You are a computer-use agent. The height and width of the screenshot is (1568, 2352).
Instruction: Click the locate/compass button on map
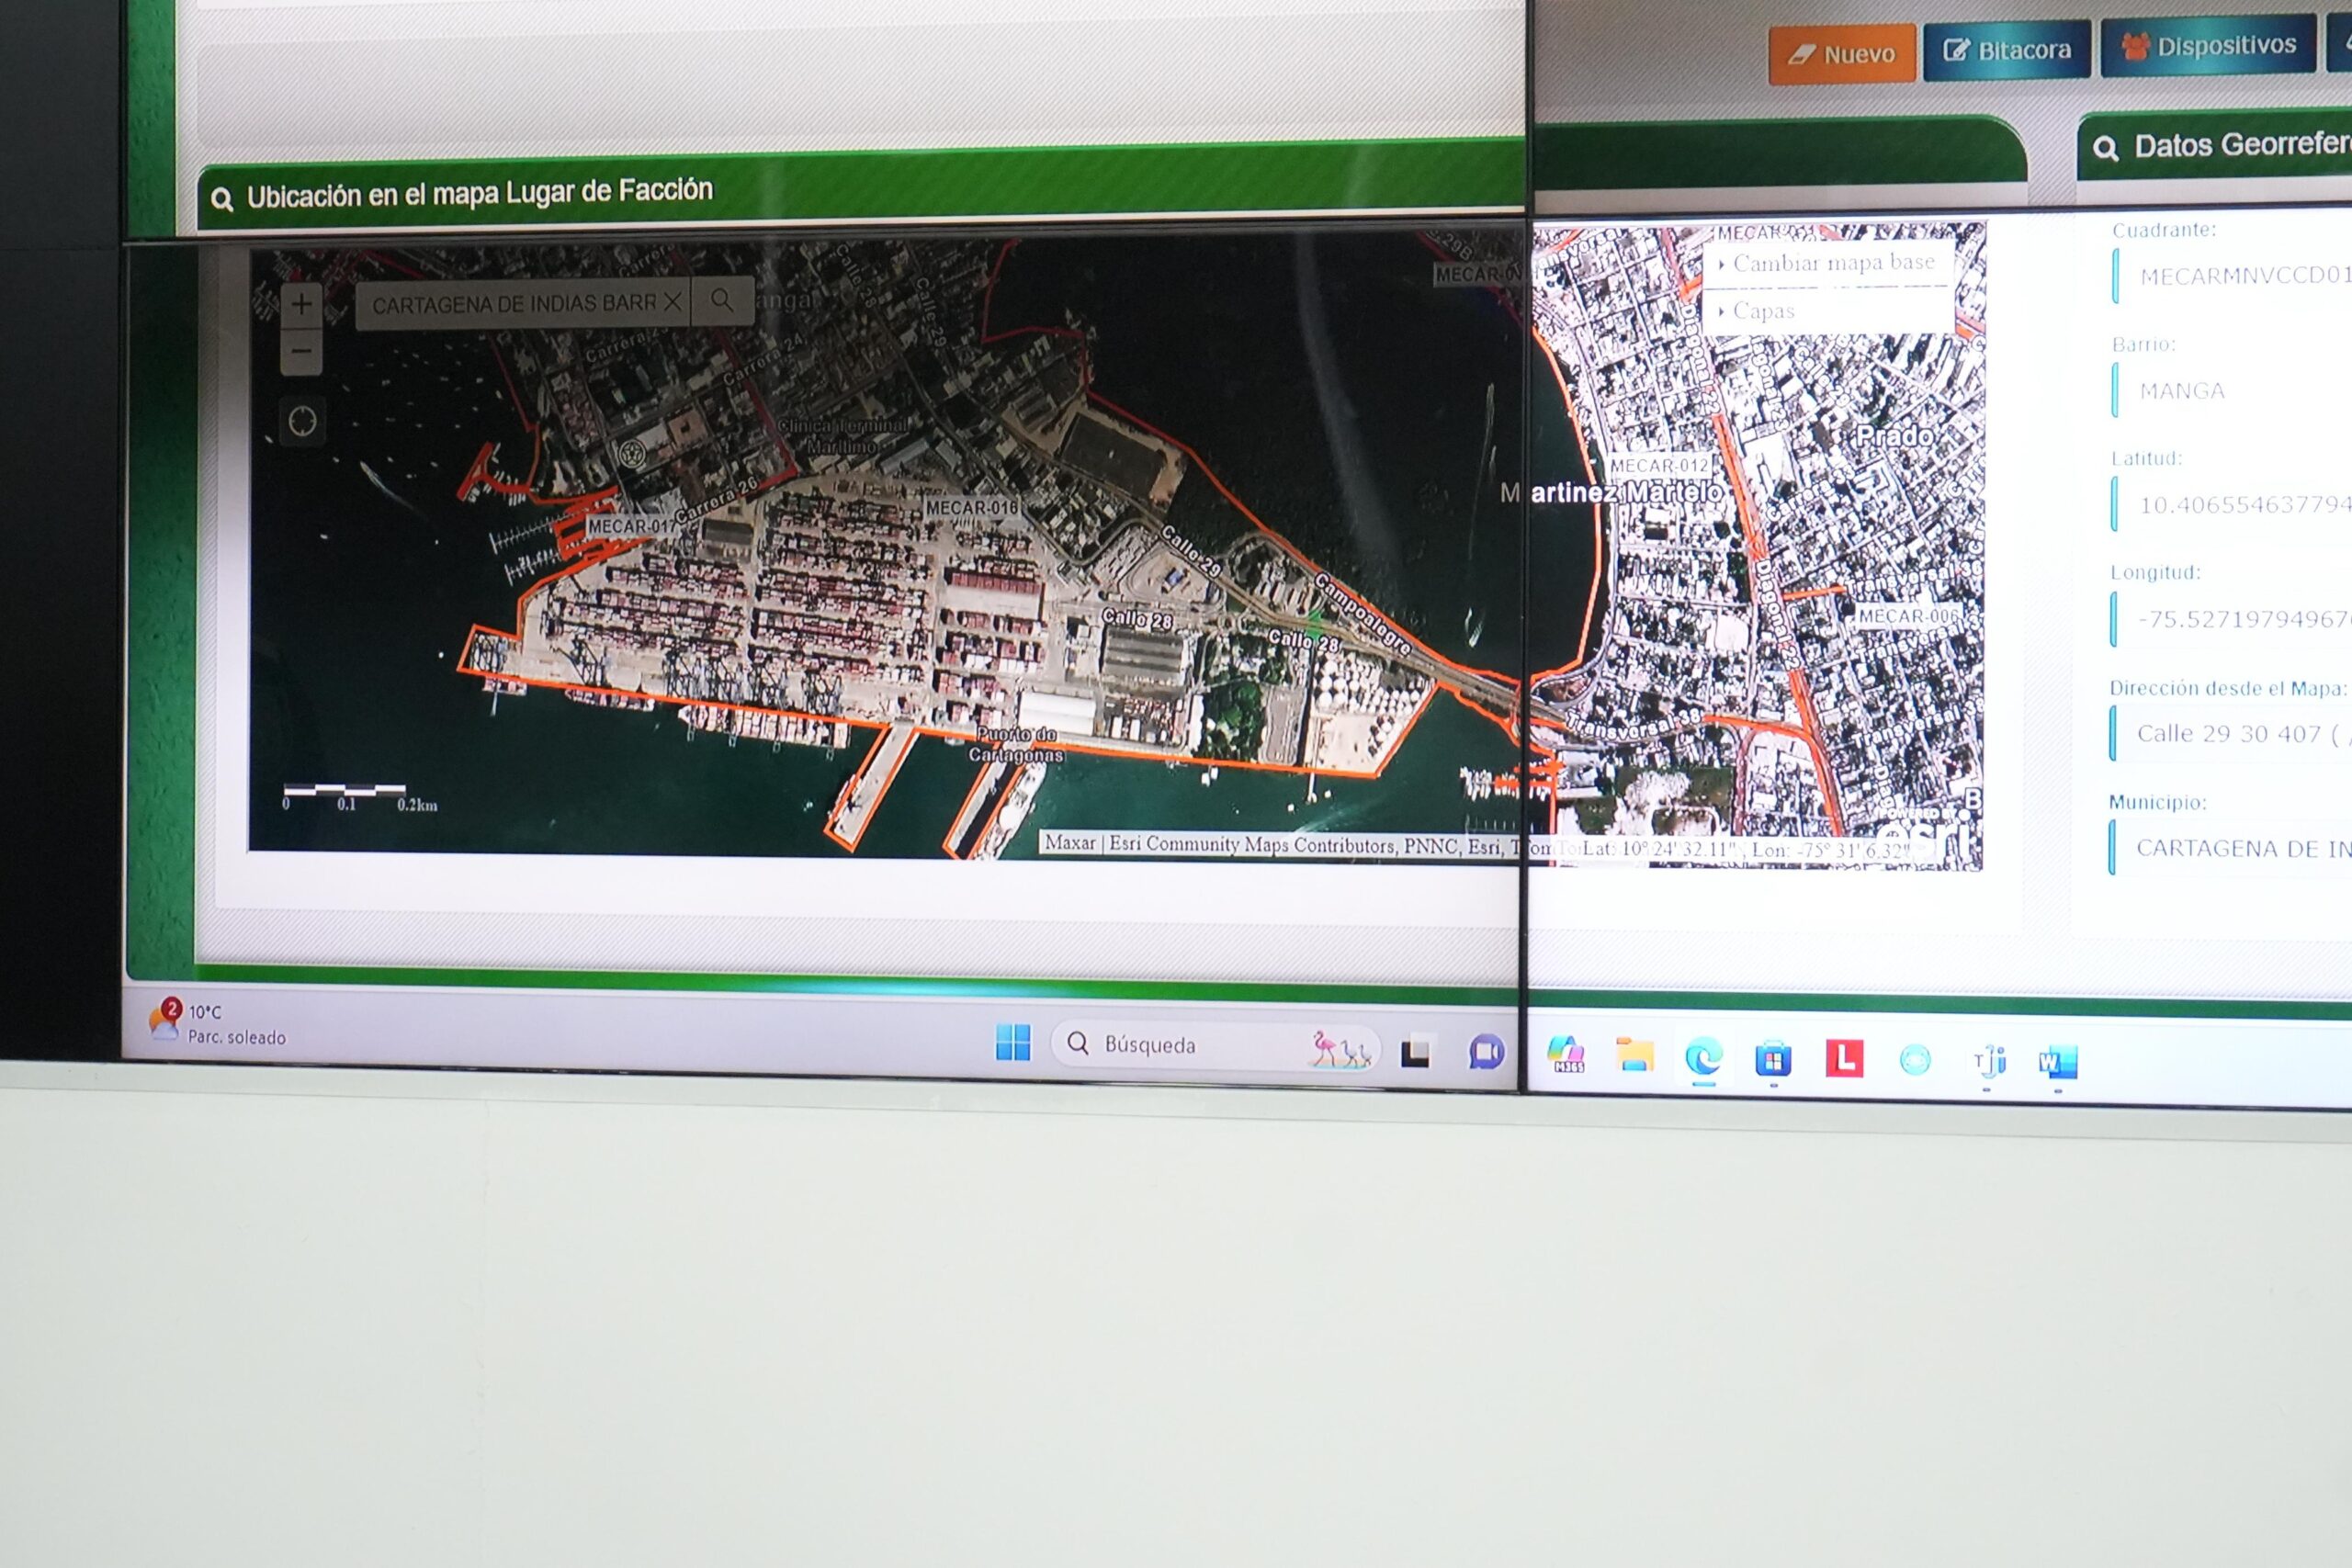pos(302,422)
